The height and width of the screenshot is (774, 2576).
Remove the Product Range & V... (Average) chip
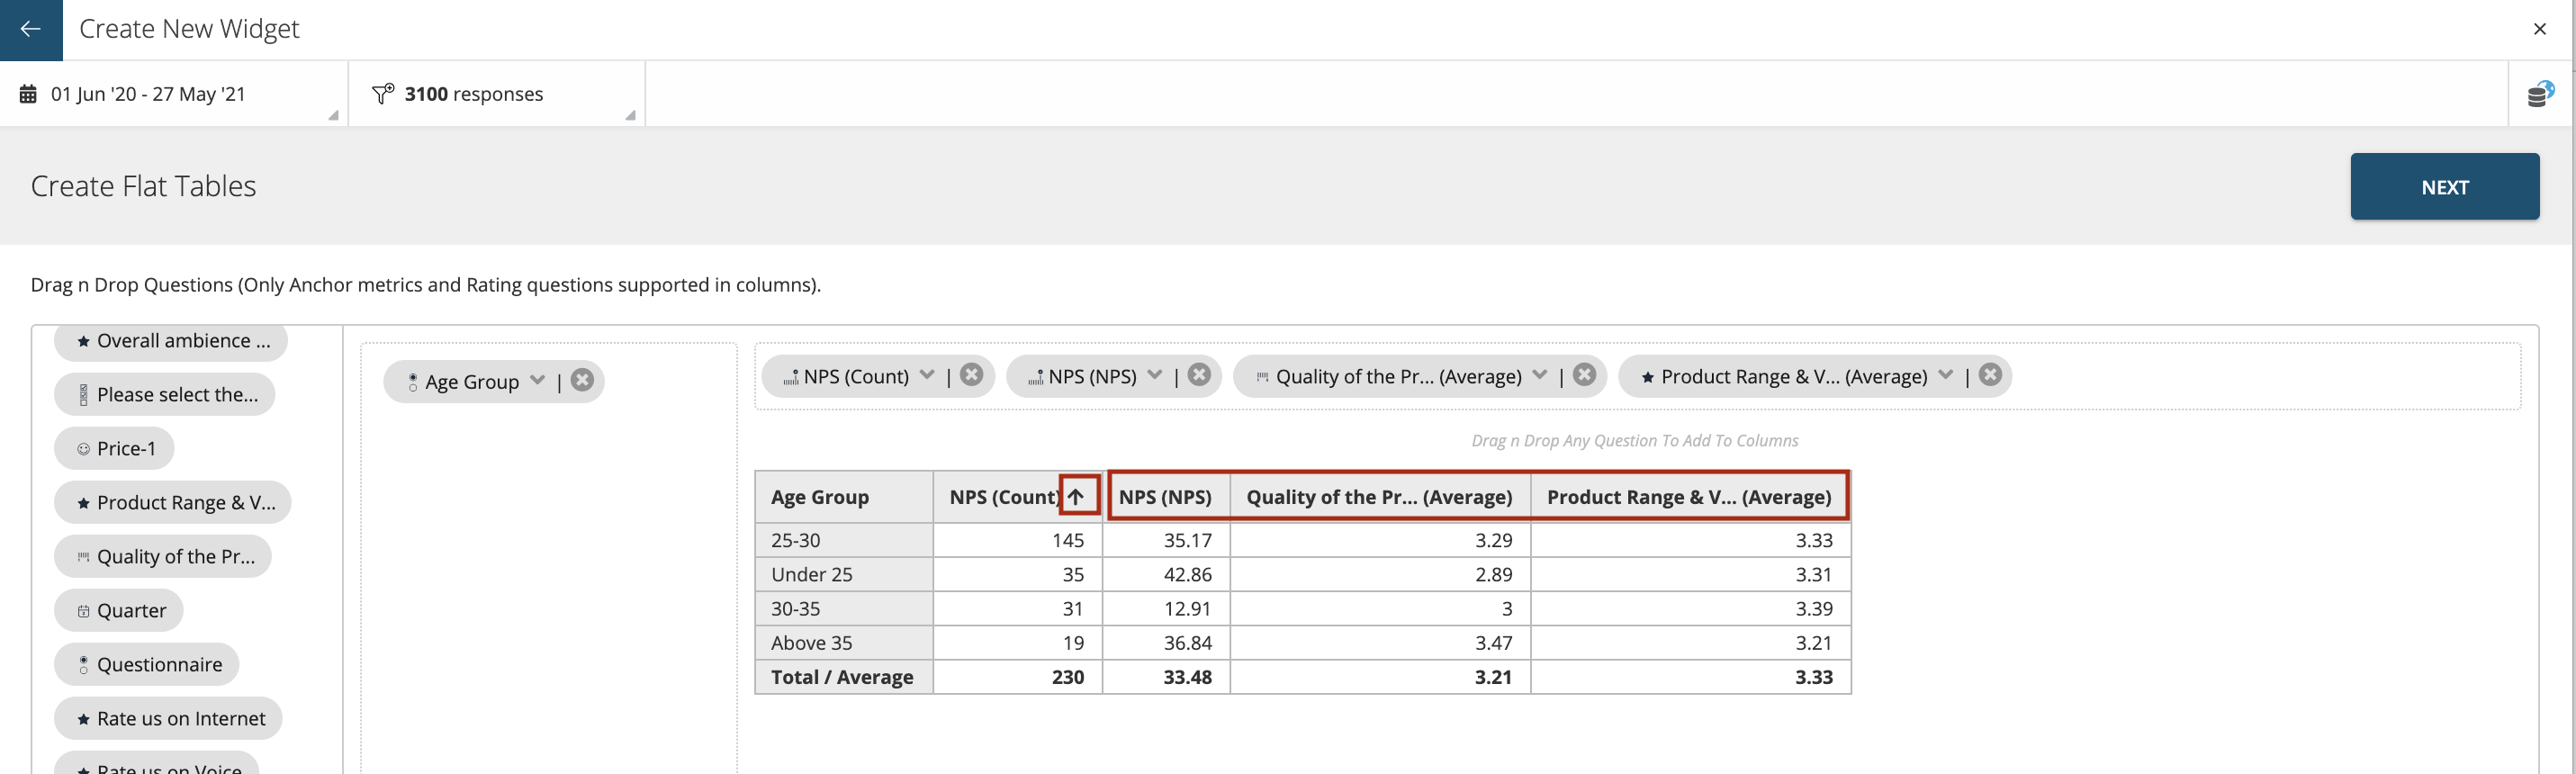pos(1990,375)
